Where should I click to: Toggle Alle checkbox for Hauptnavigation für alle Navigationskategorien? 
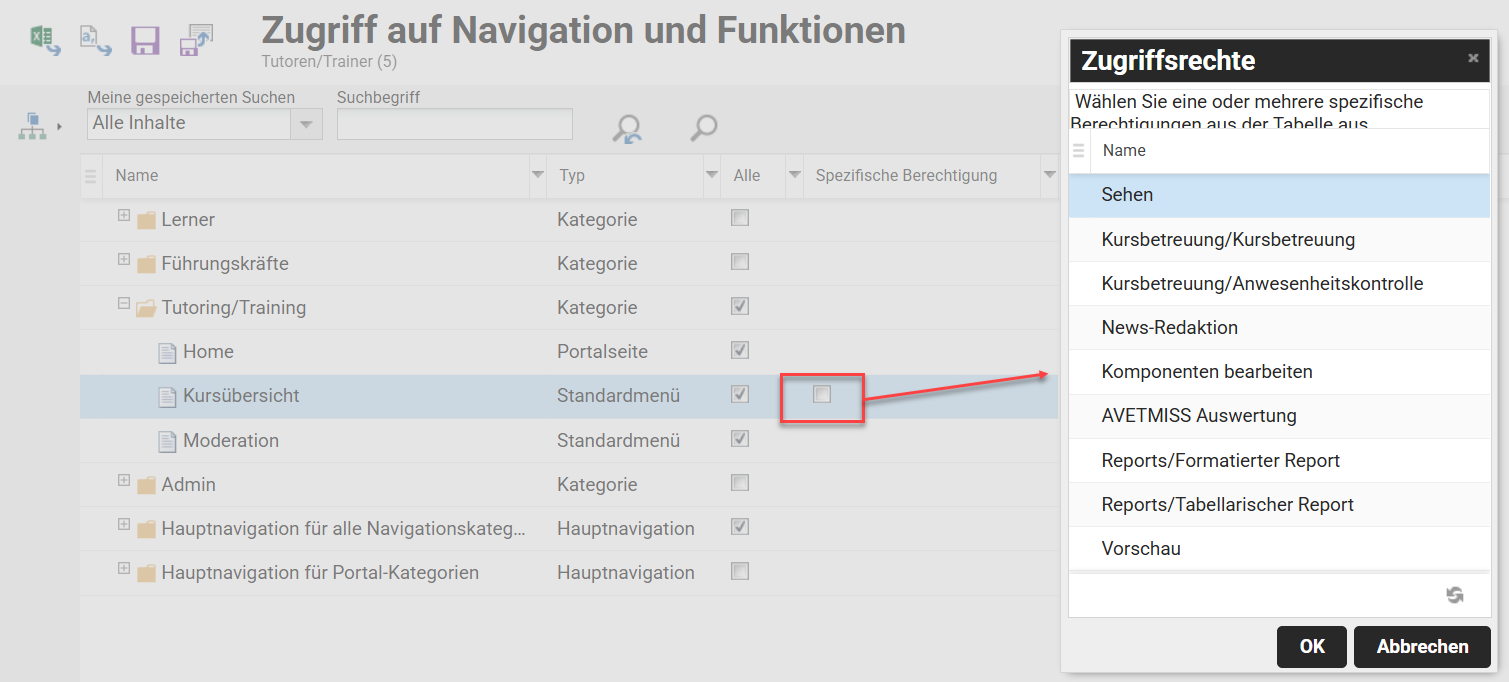click(740, 527)
